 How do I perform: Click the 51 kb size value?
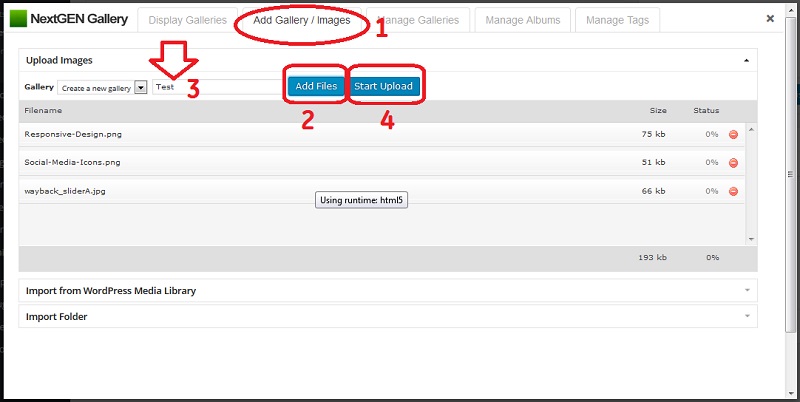point(654,163)
